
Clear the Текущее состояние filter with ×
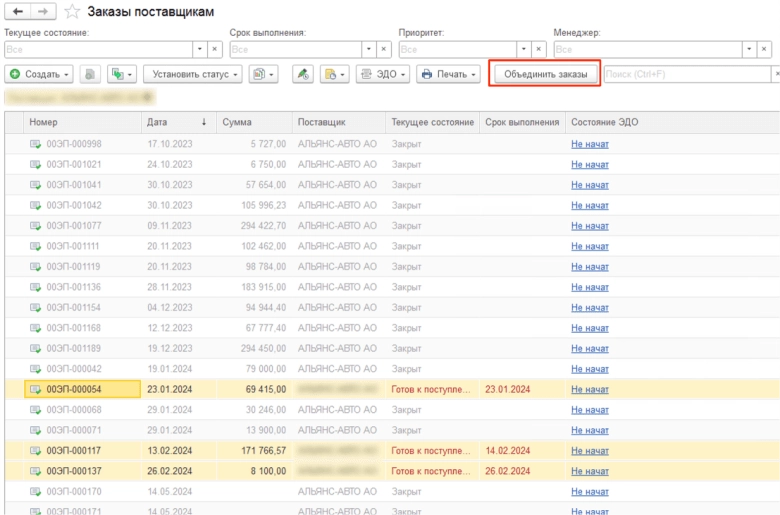(x=213, y=48)
